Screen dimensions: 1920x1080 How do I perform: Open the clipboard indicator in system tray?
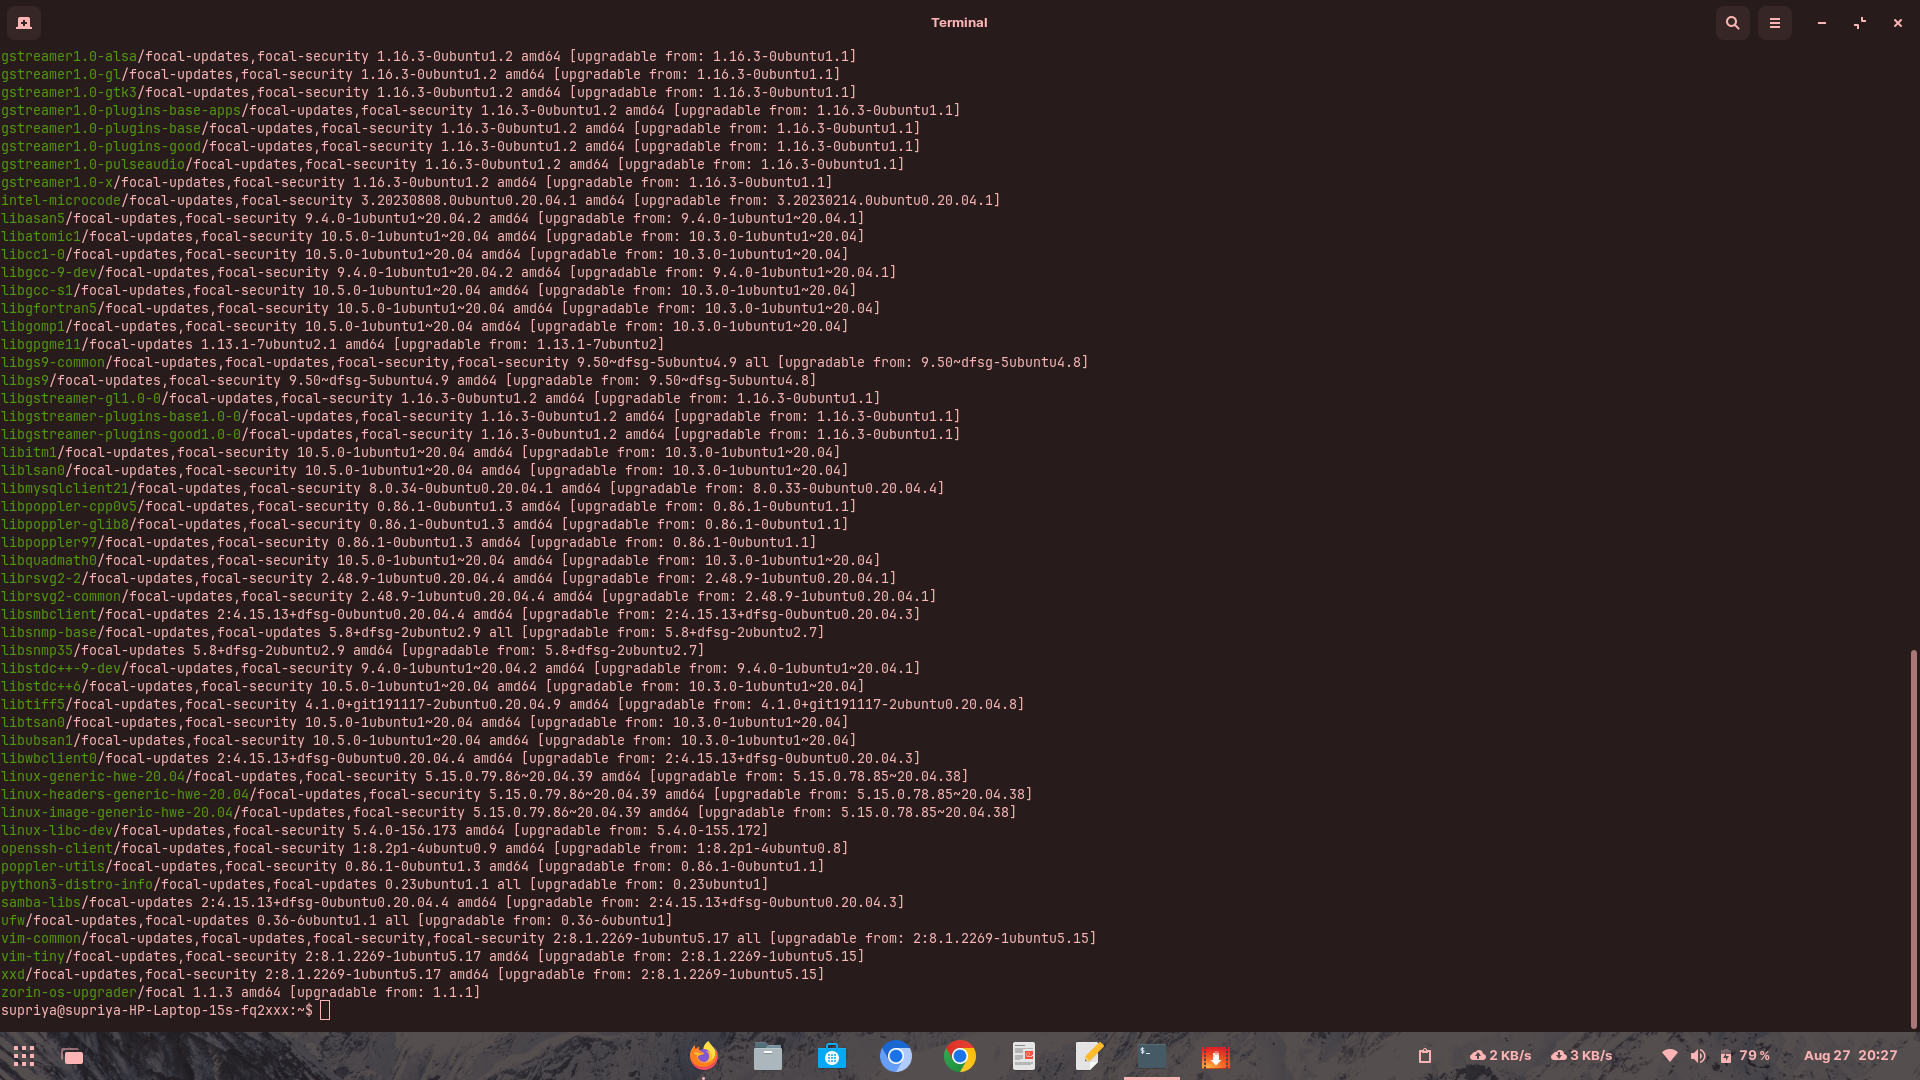point(1425,1056)
